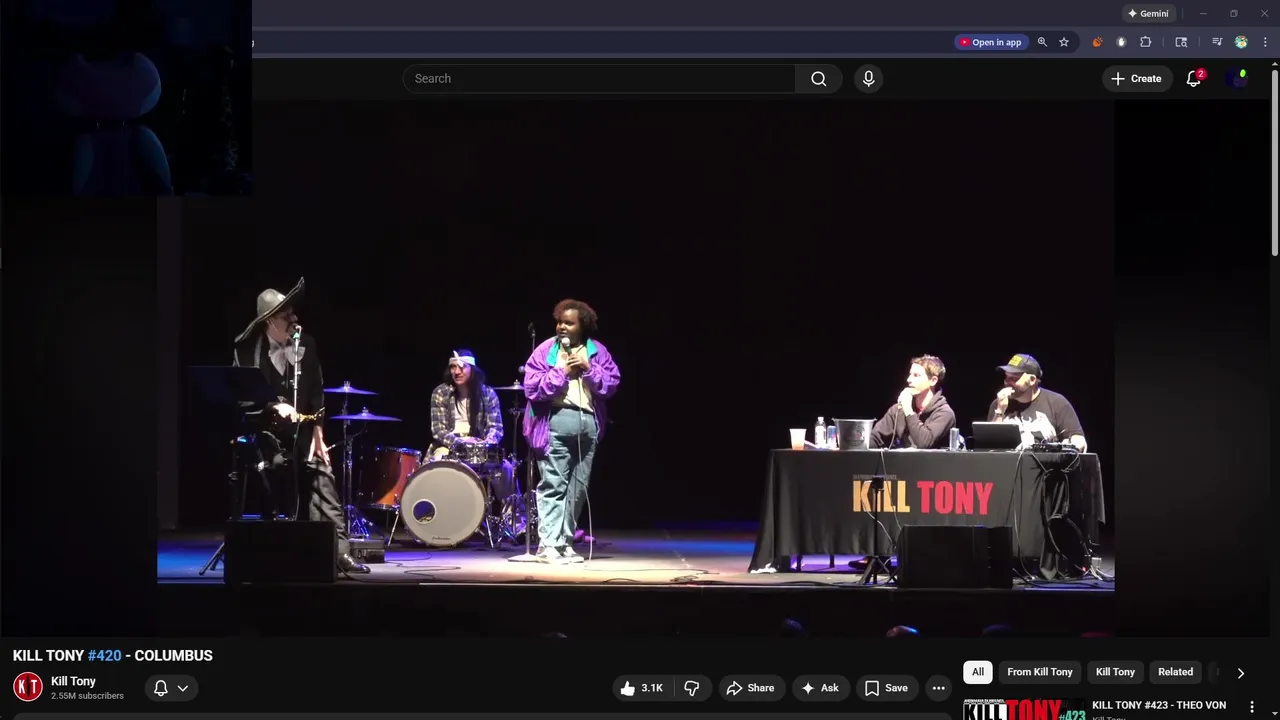Image resolution: width=1280 pixels, height=720 pixels.
Task: Open YouTube notifications bell
Action: coord(1193,78)
